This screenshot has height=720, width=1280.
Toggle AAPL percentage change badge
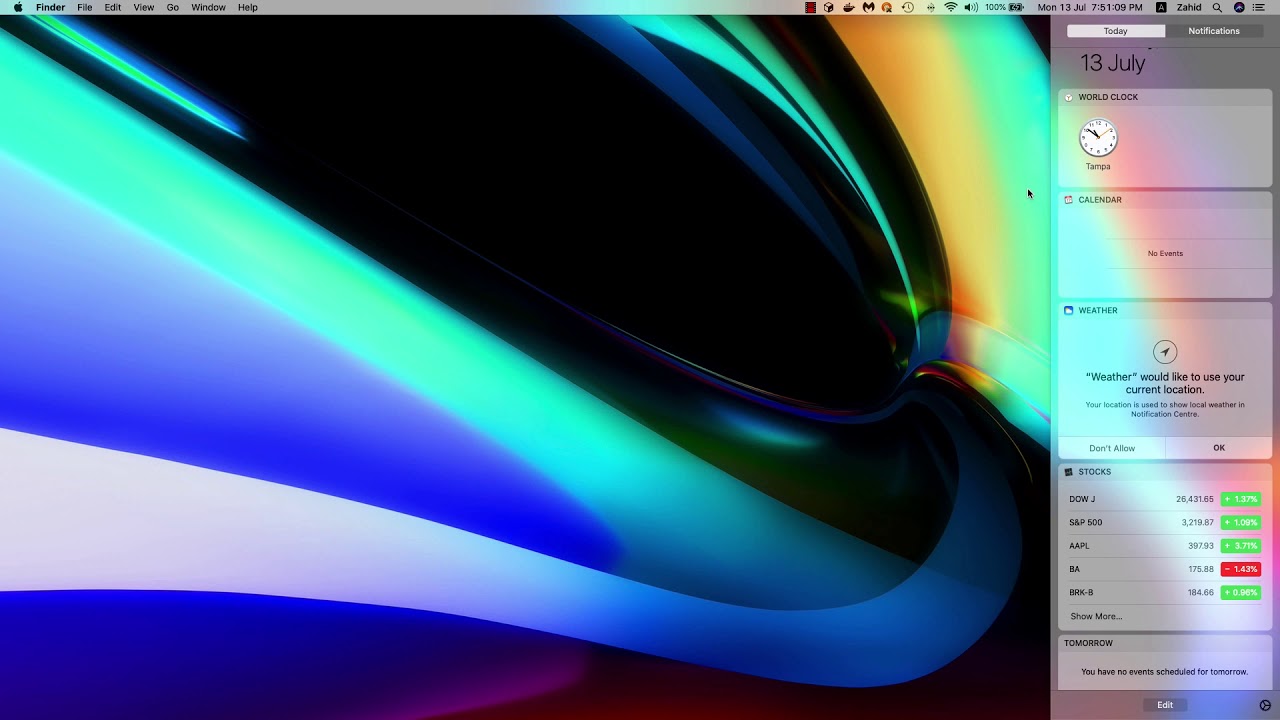pyautogui.click(x=1240, y=546)
